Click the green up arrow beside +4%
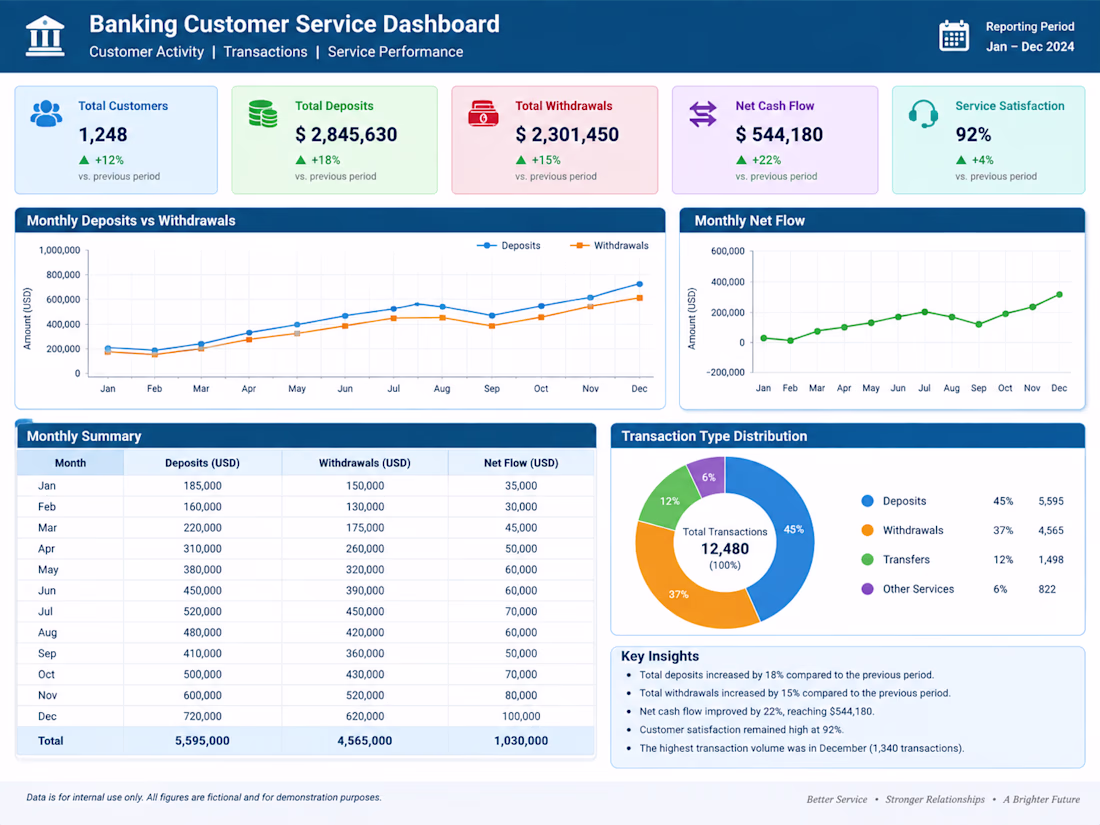Image resolution: width=1100 pixels, height=825 pixels. pos(961,160)
